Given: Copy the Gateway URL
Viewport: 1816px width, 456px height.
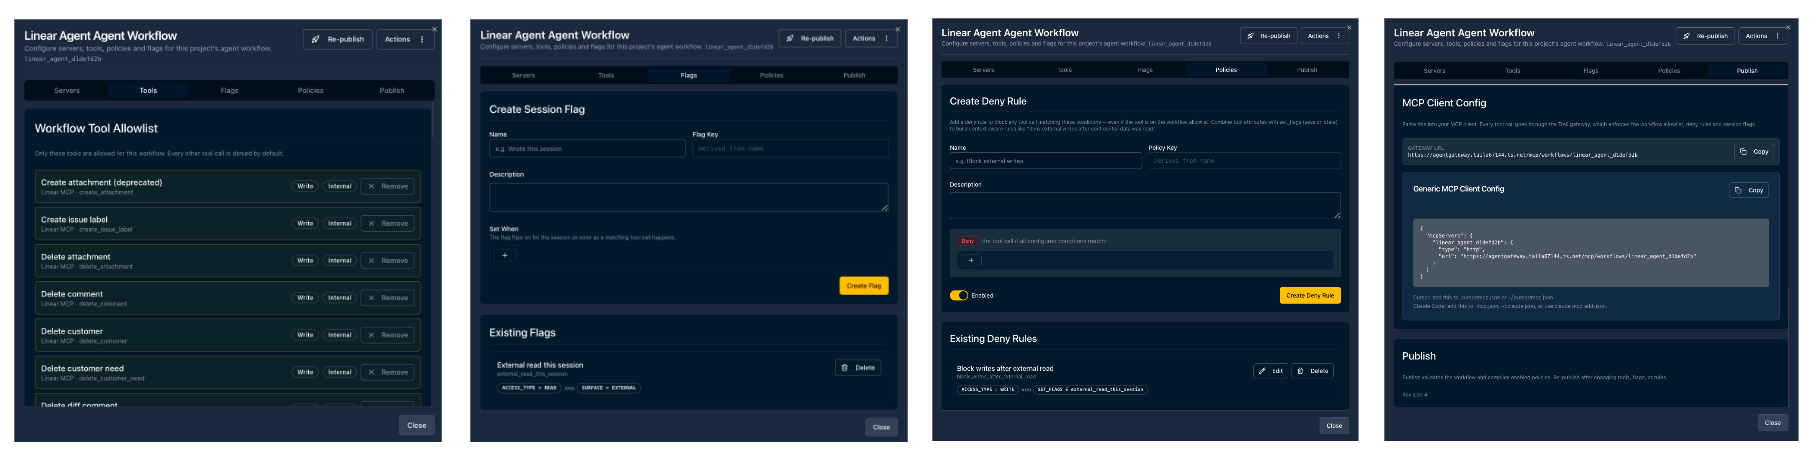Looking at the screenshot, I should [x=1754, y=152].
